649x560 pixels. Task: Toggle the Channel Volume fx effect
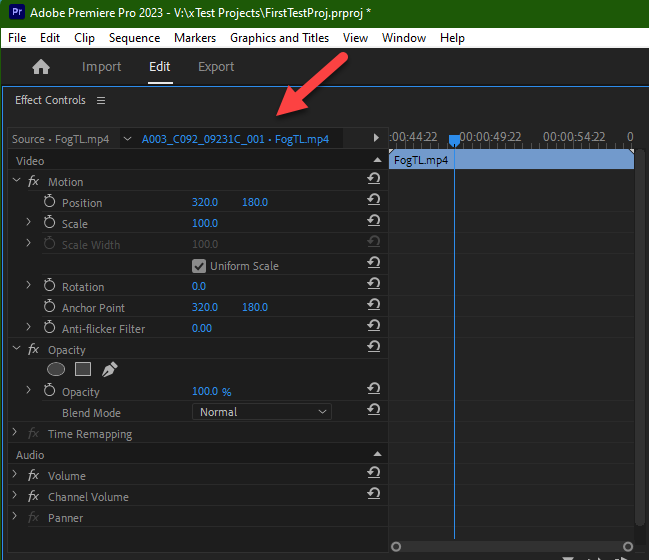pos(33,496)
